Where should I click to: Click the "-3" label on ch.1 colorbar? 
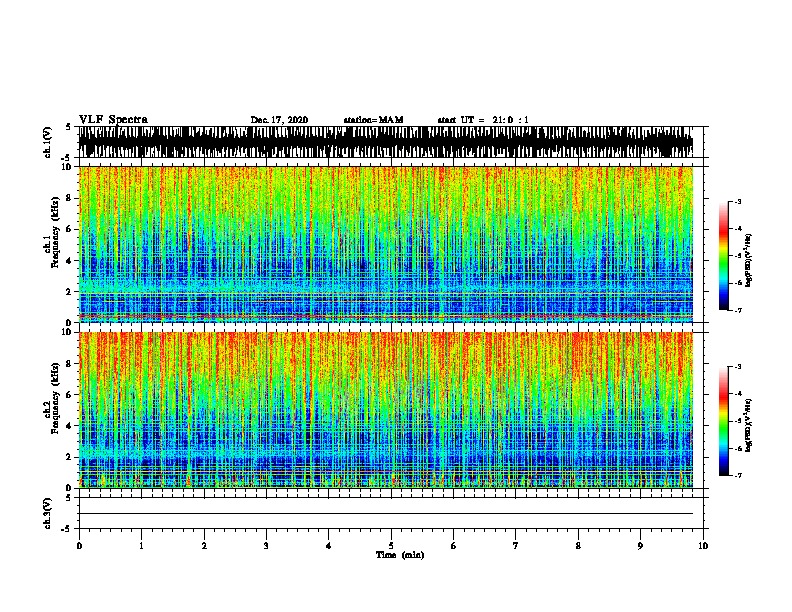[x=737, y=201]
